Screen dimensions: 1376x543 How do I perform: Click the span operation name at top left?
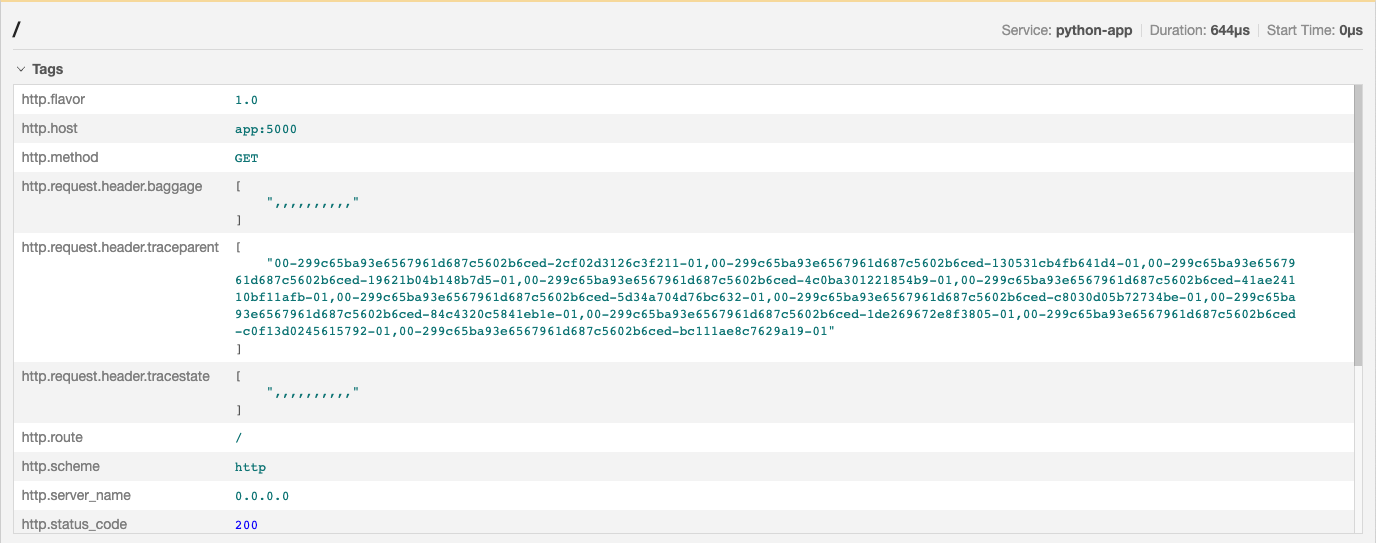click(16, 30)
